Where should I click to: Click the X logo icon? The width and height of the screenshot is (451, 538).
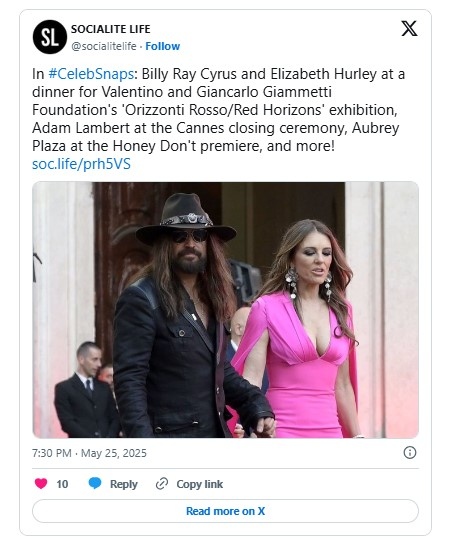click(x=409, y=28)
